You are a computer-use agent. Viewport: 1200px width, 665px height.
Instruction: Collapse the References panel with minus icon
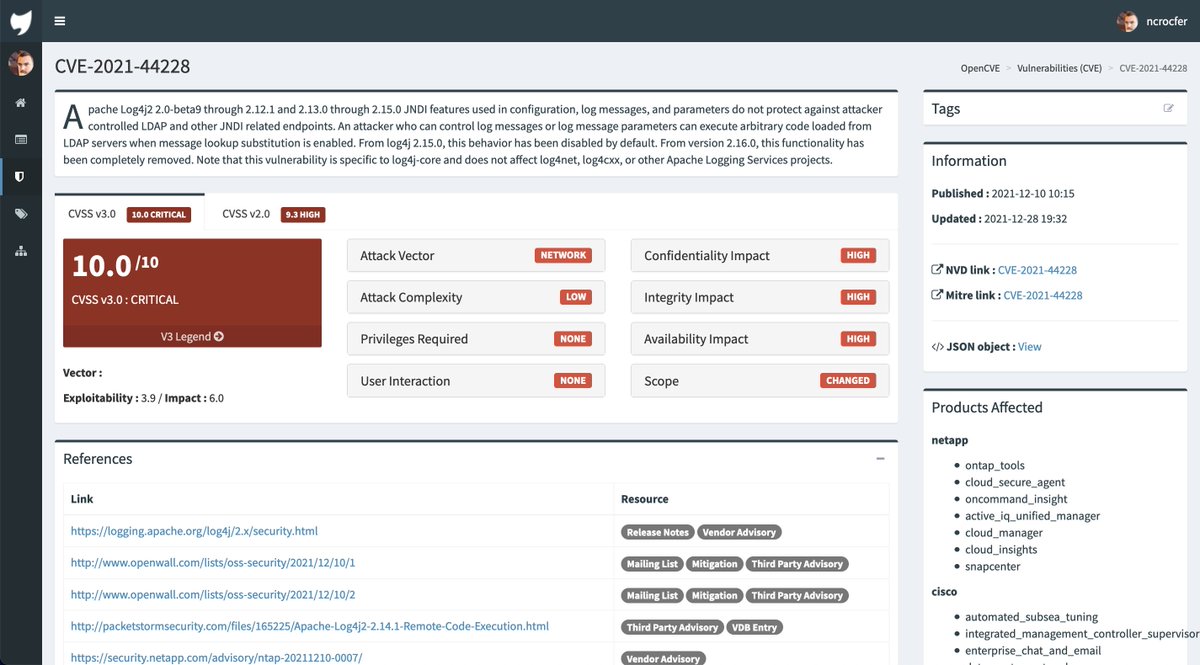[x=880, y=459]
